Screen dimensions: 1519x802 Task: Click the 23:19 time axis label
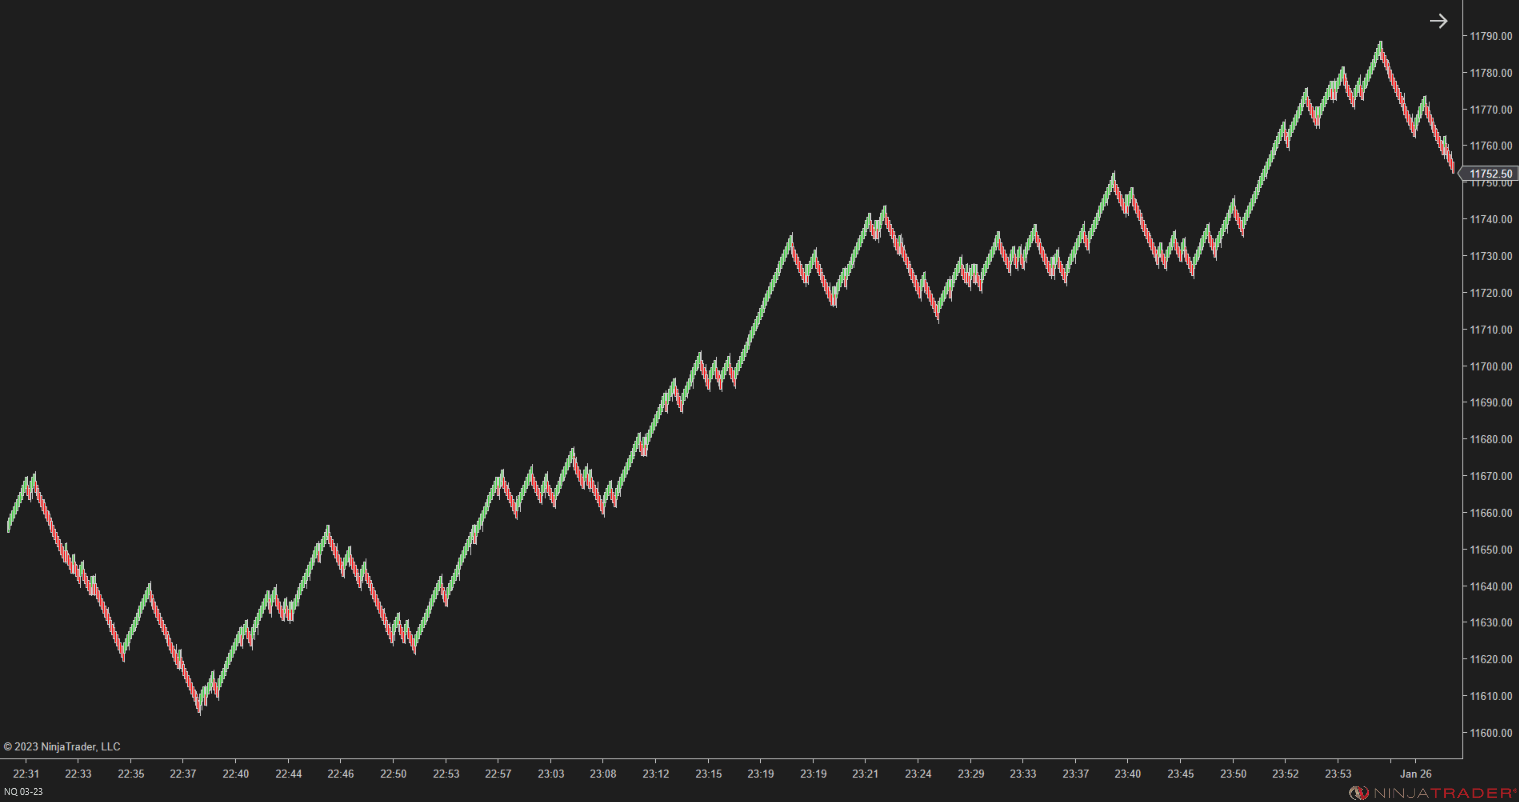coord(759,773)
